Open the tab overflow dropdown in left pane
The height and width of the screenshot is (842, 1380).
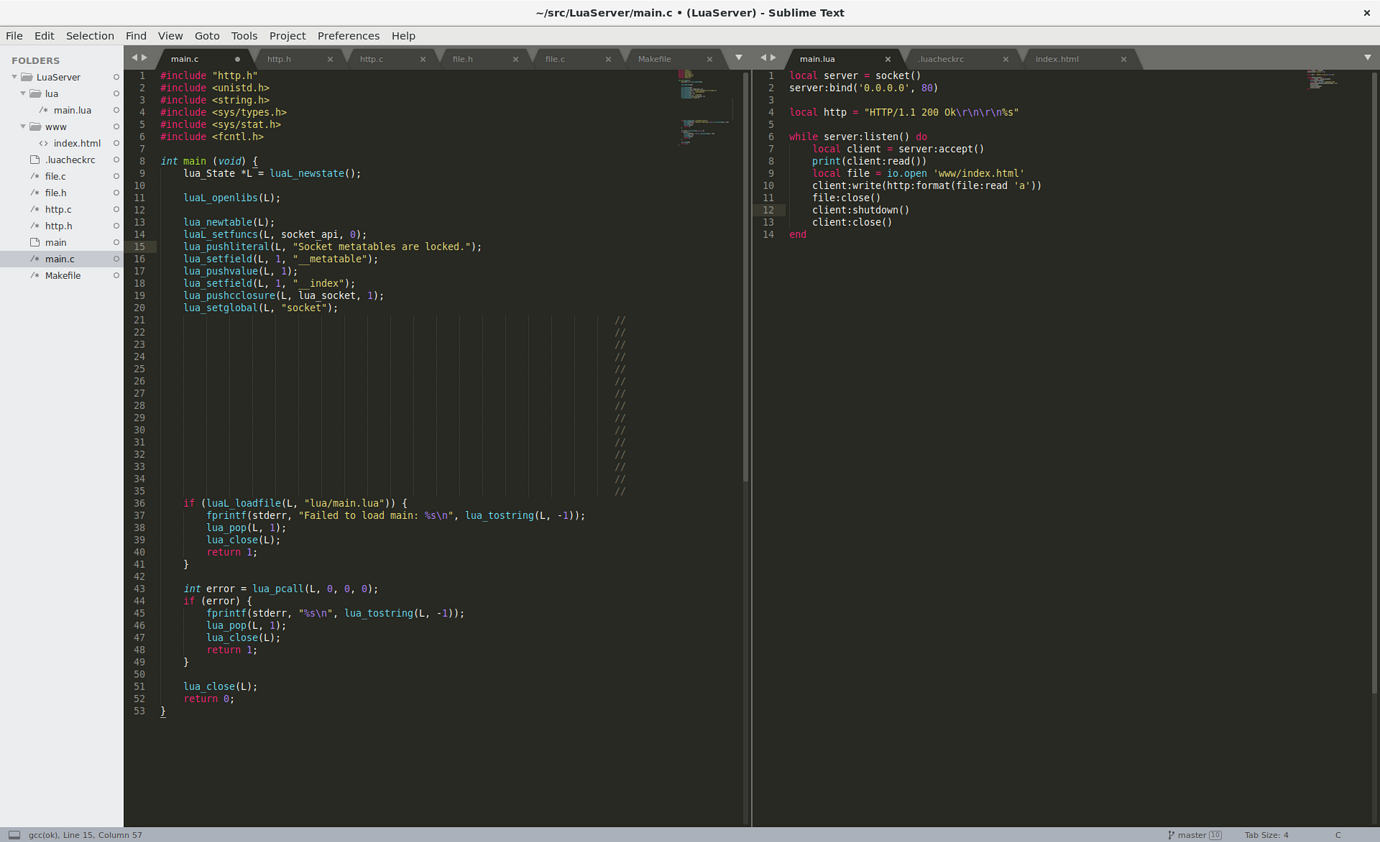[x=739, y=58]
